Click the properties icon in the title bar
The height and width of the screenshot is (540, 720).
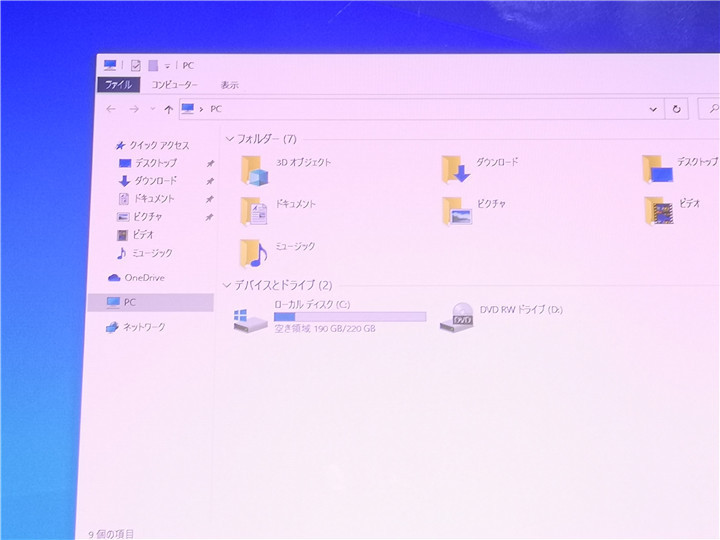135,66
